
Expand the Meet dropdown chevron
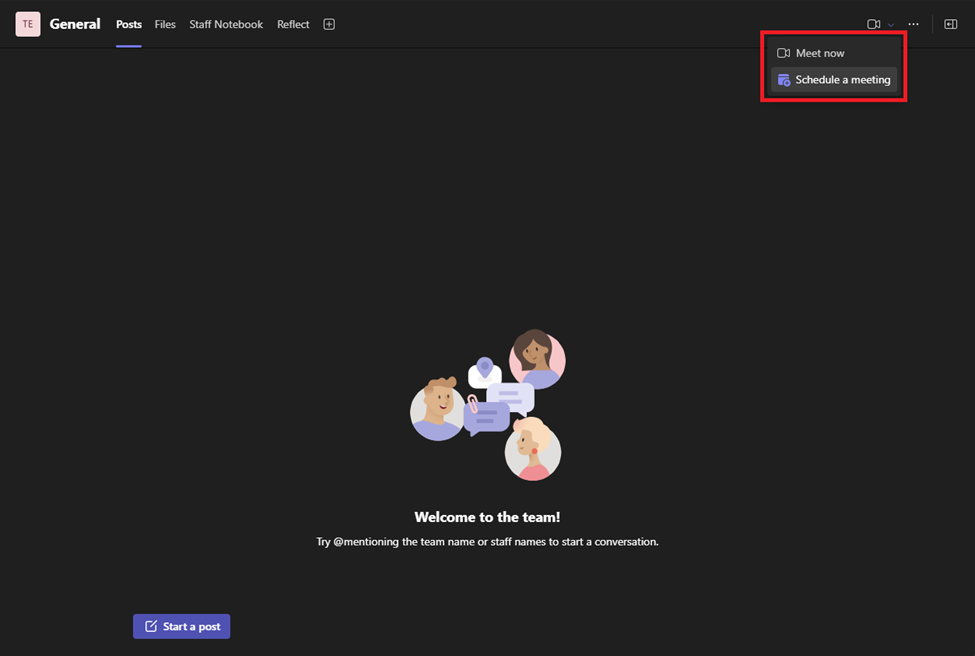click(890, 25)
